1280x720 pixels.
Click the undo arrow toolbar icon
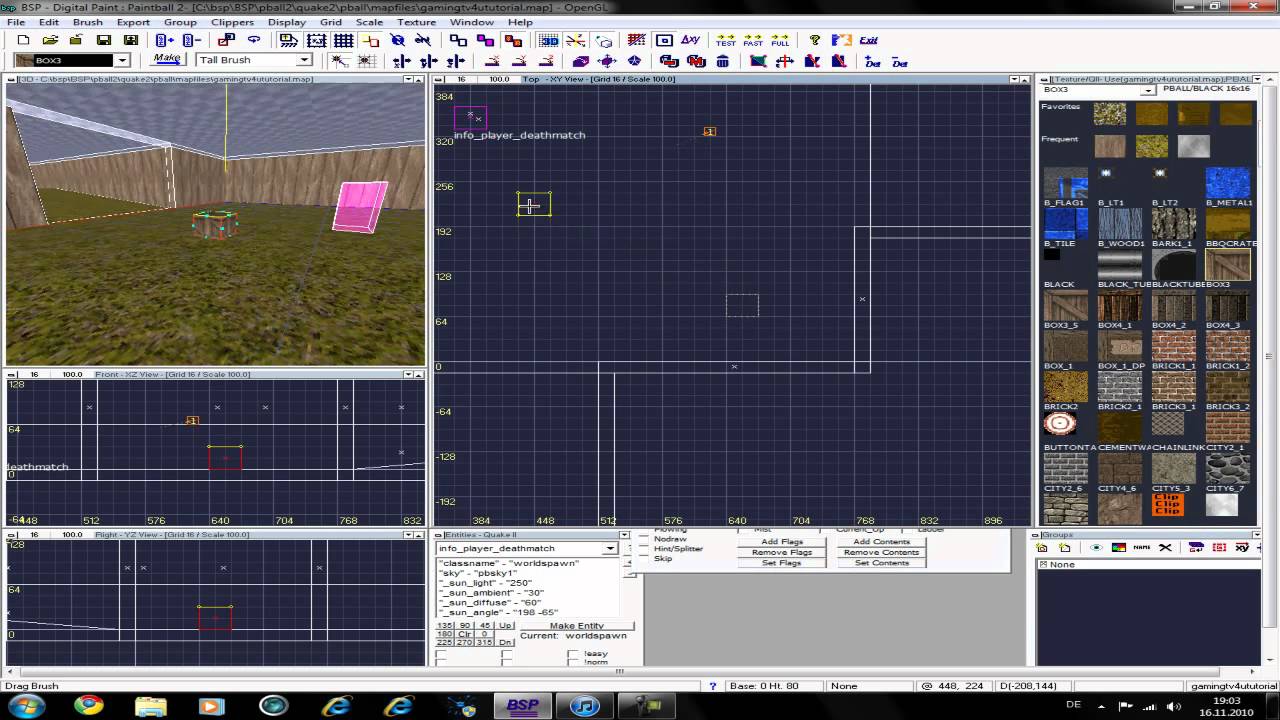tap(254, 40)
